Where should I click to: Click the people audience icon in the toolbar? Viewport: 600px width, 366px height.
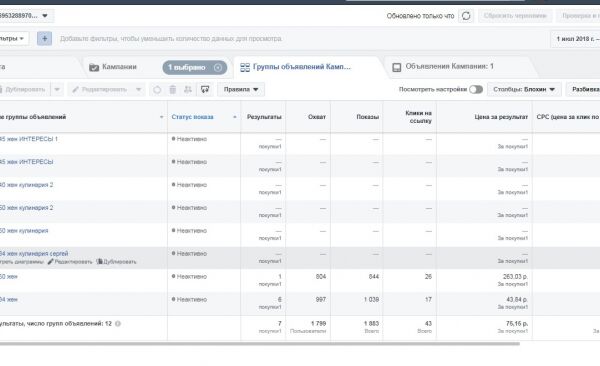click(188, 90)
